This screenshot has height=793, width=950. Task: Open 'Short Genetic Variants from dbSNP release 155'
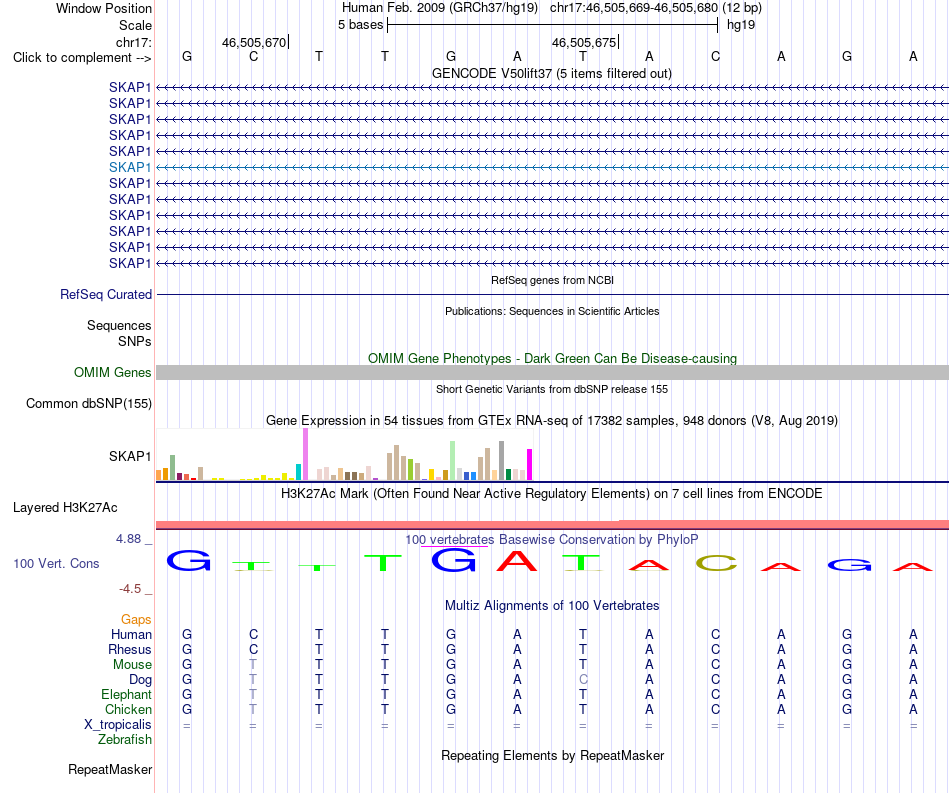click(552, 390)
